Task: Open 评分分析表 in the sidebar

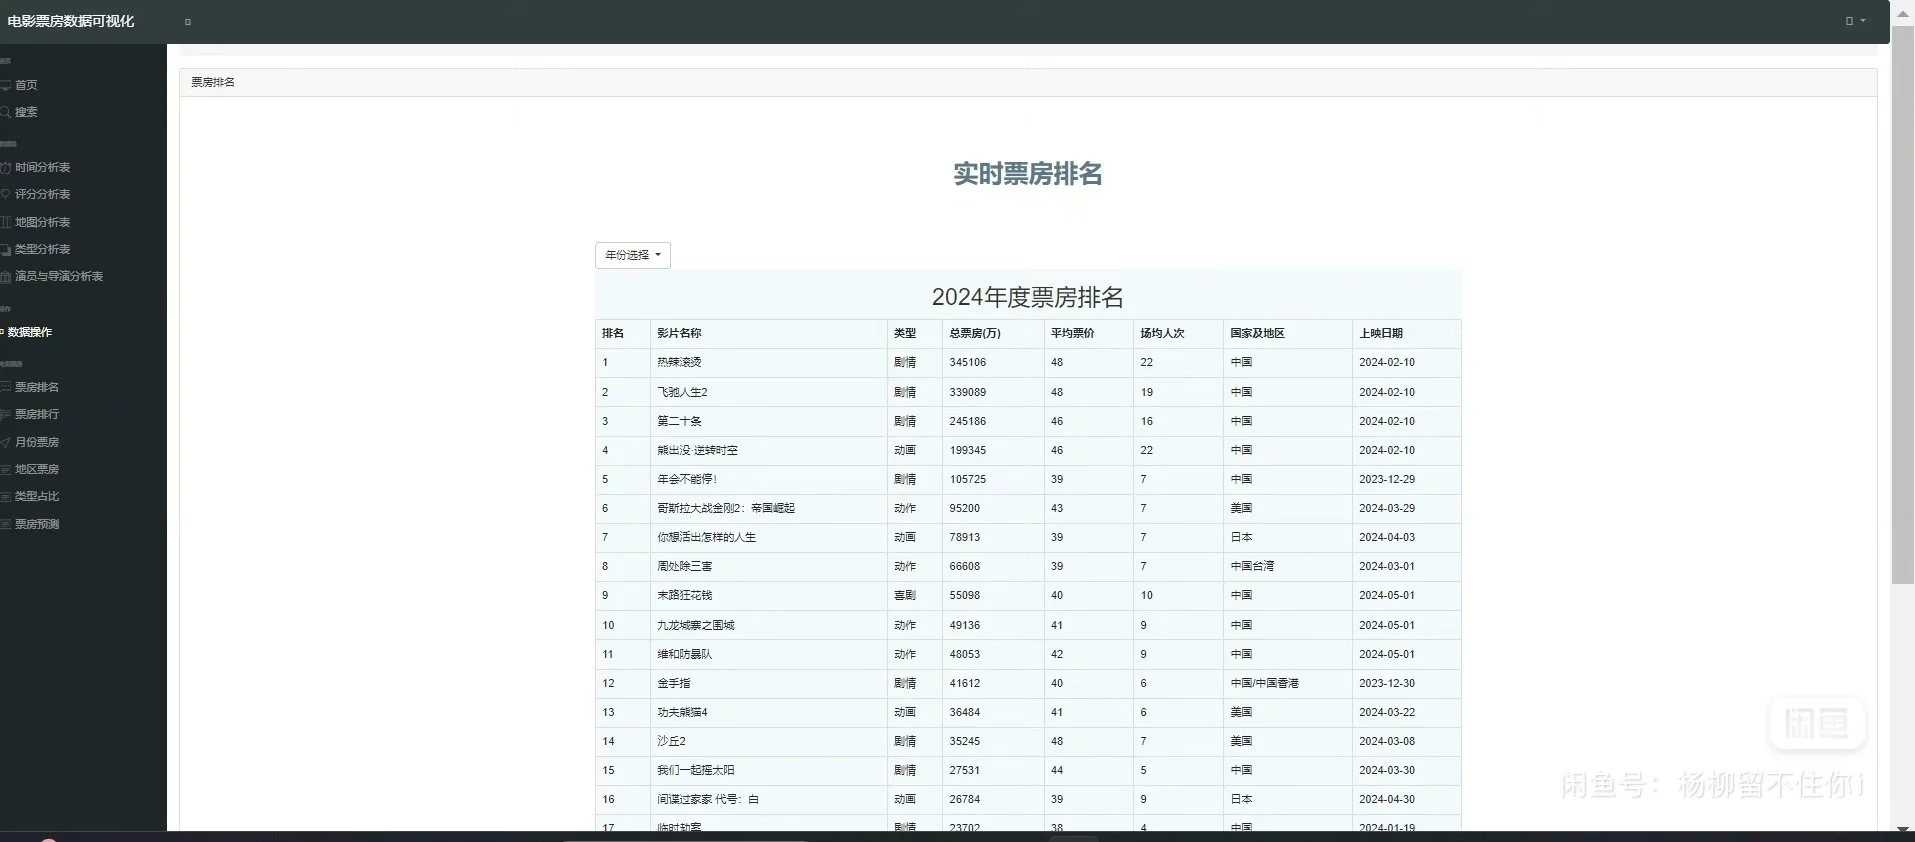Action: pyautogui.click(x=42, y=195)
